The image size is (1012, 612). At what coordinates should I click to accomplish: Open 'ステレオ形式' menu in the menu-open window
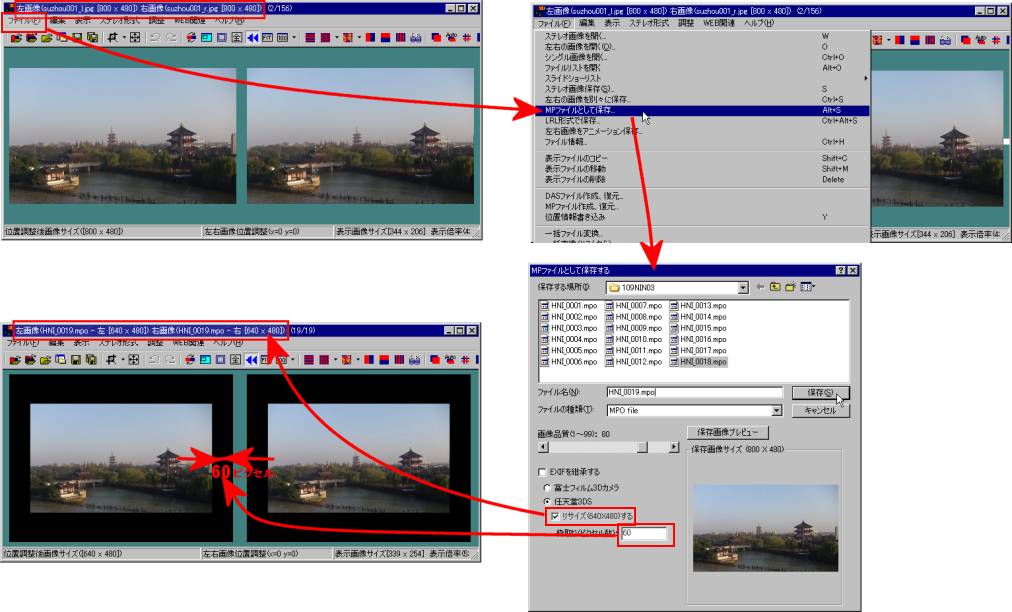tap(649, 23)
